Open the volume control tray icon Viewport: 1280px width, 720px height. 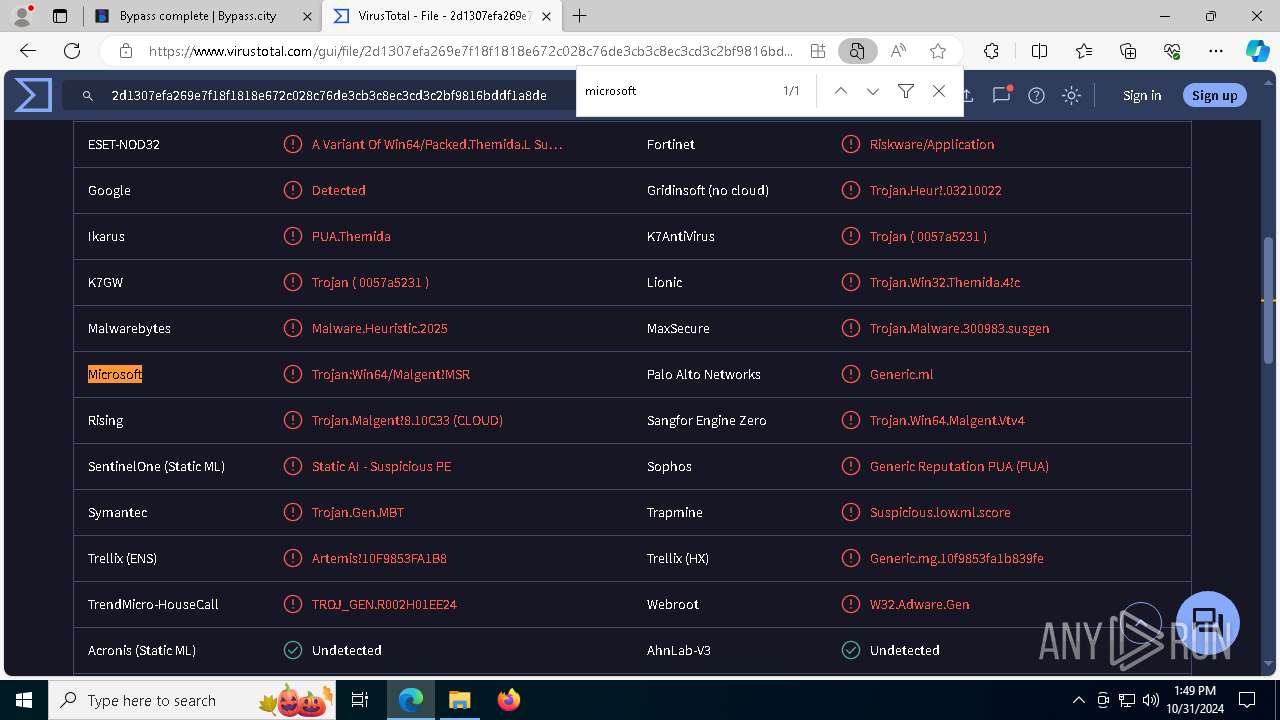coord(1151,700)
